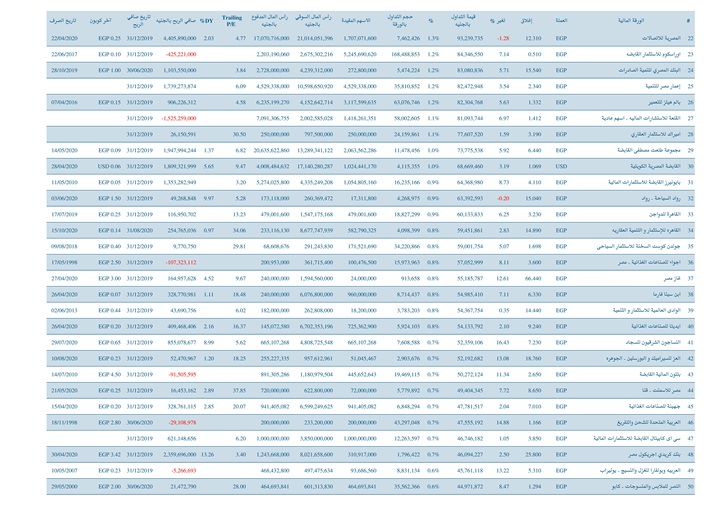Image resolution: width=720 pixels, height=509 pixels.
Task: Click net profit '9,770,750'
Action: pyautogui.click(x=185, y=247)
